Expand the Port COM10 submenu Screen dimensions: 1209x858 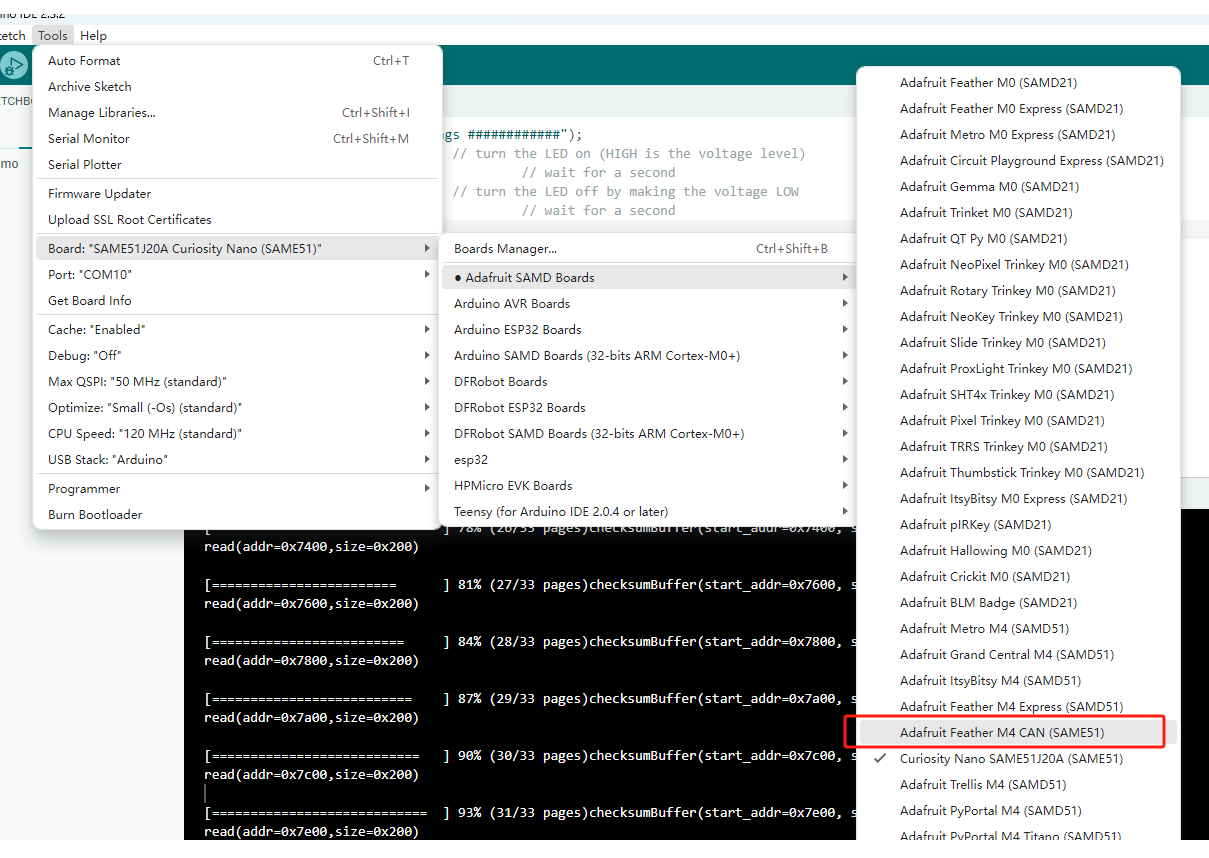(238, 275)
